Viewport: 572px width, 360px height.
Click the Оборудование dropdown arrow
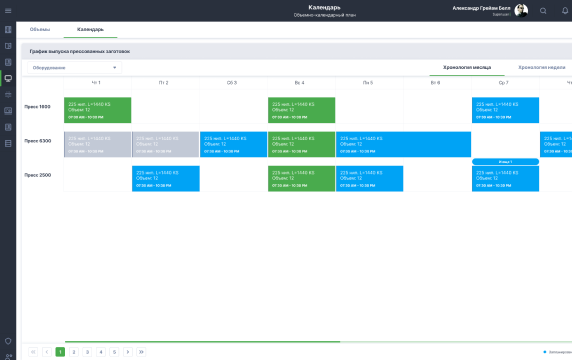[x=115, y=67]
